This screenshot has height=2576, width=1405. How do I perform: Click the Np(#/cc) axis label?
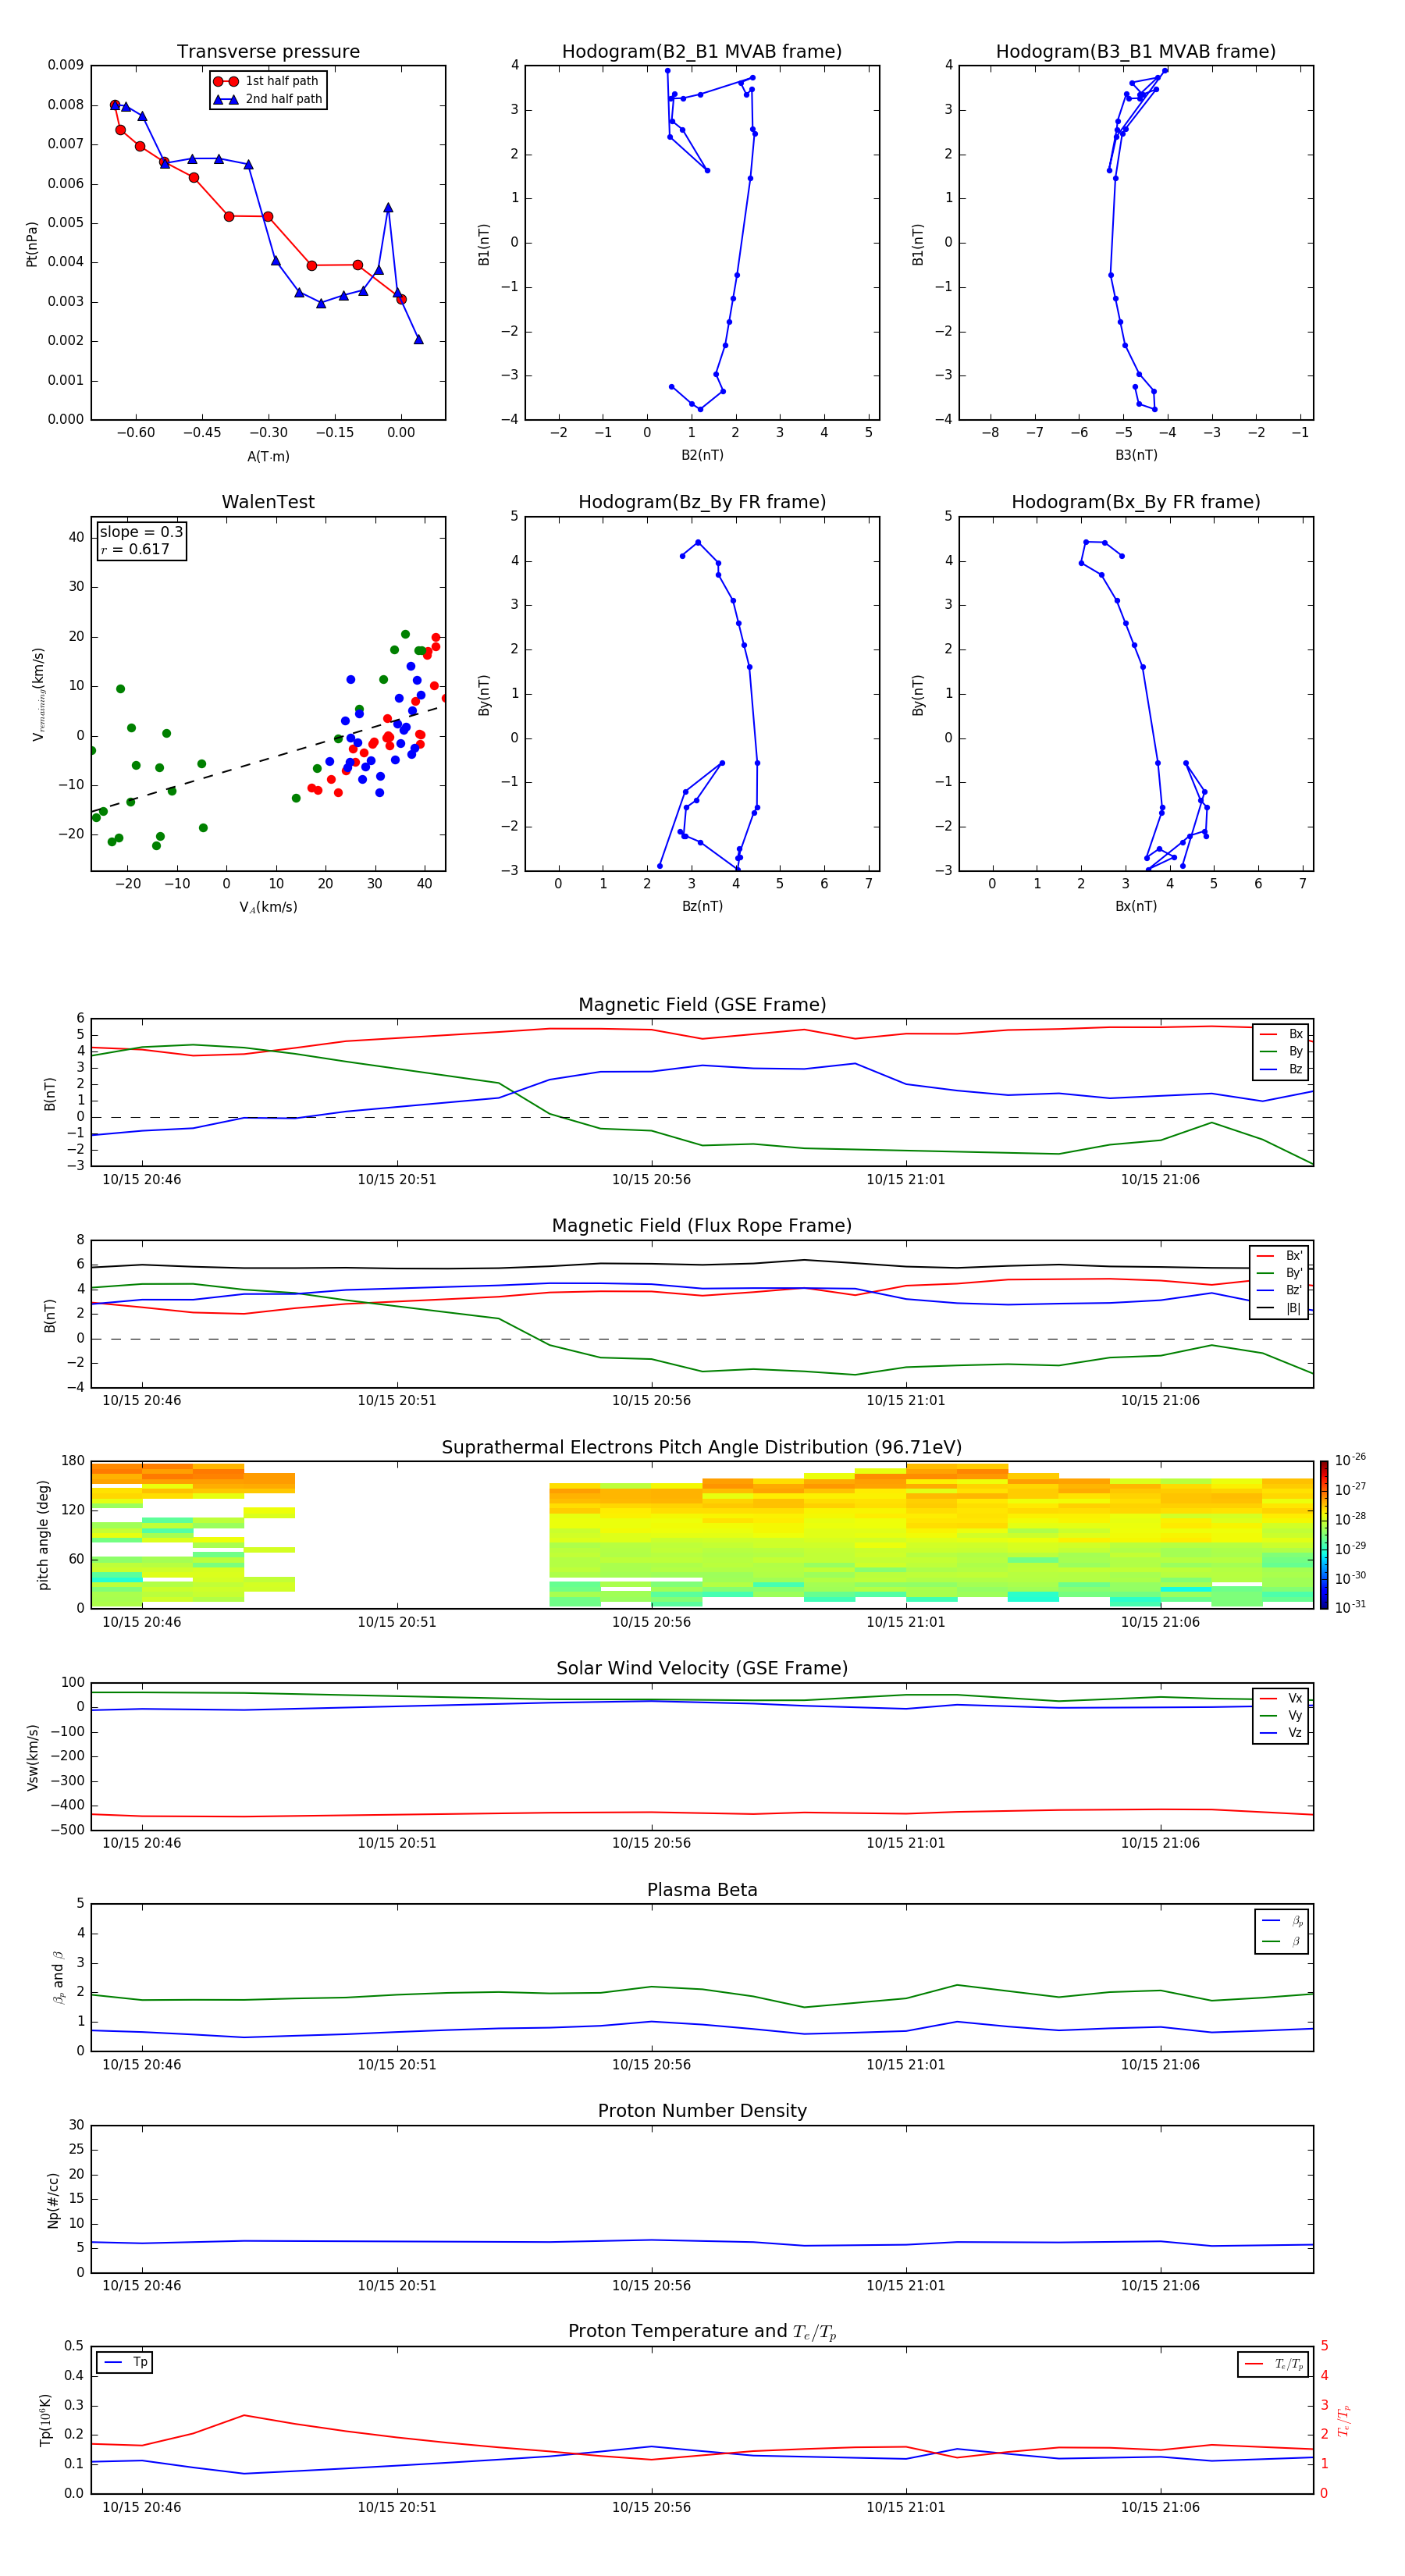[x=53, y=2200]
